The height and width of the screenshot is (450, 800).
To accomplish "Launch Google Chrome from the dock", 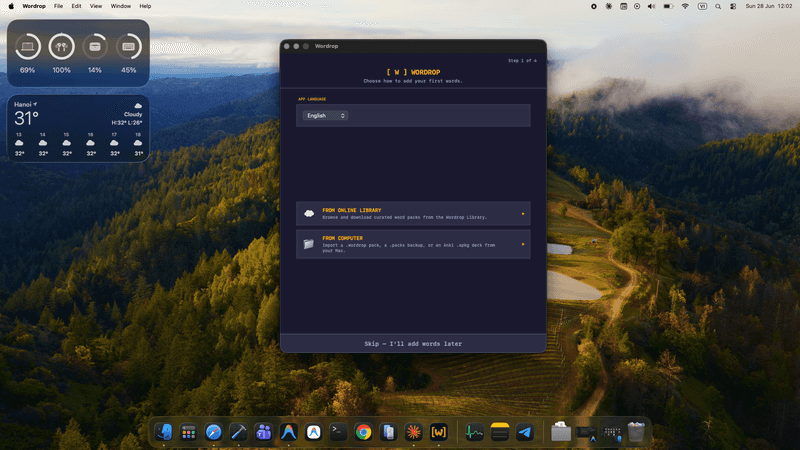I will 363,432.
